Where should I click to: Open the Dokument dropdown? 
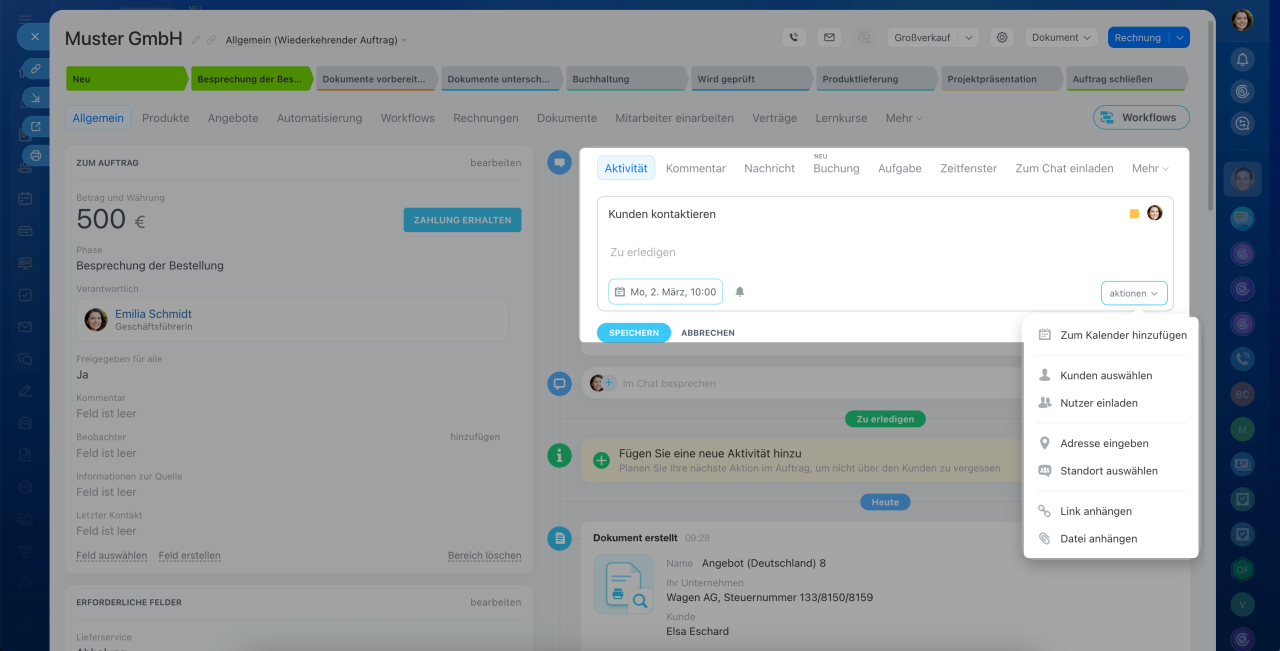coord(1061,38)
